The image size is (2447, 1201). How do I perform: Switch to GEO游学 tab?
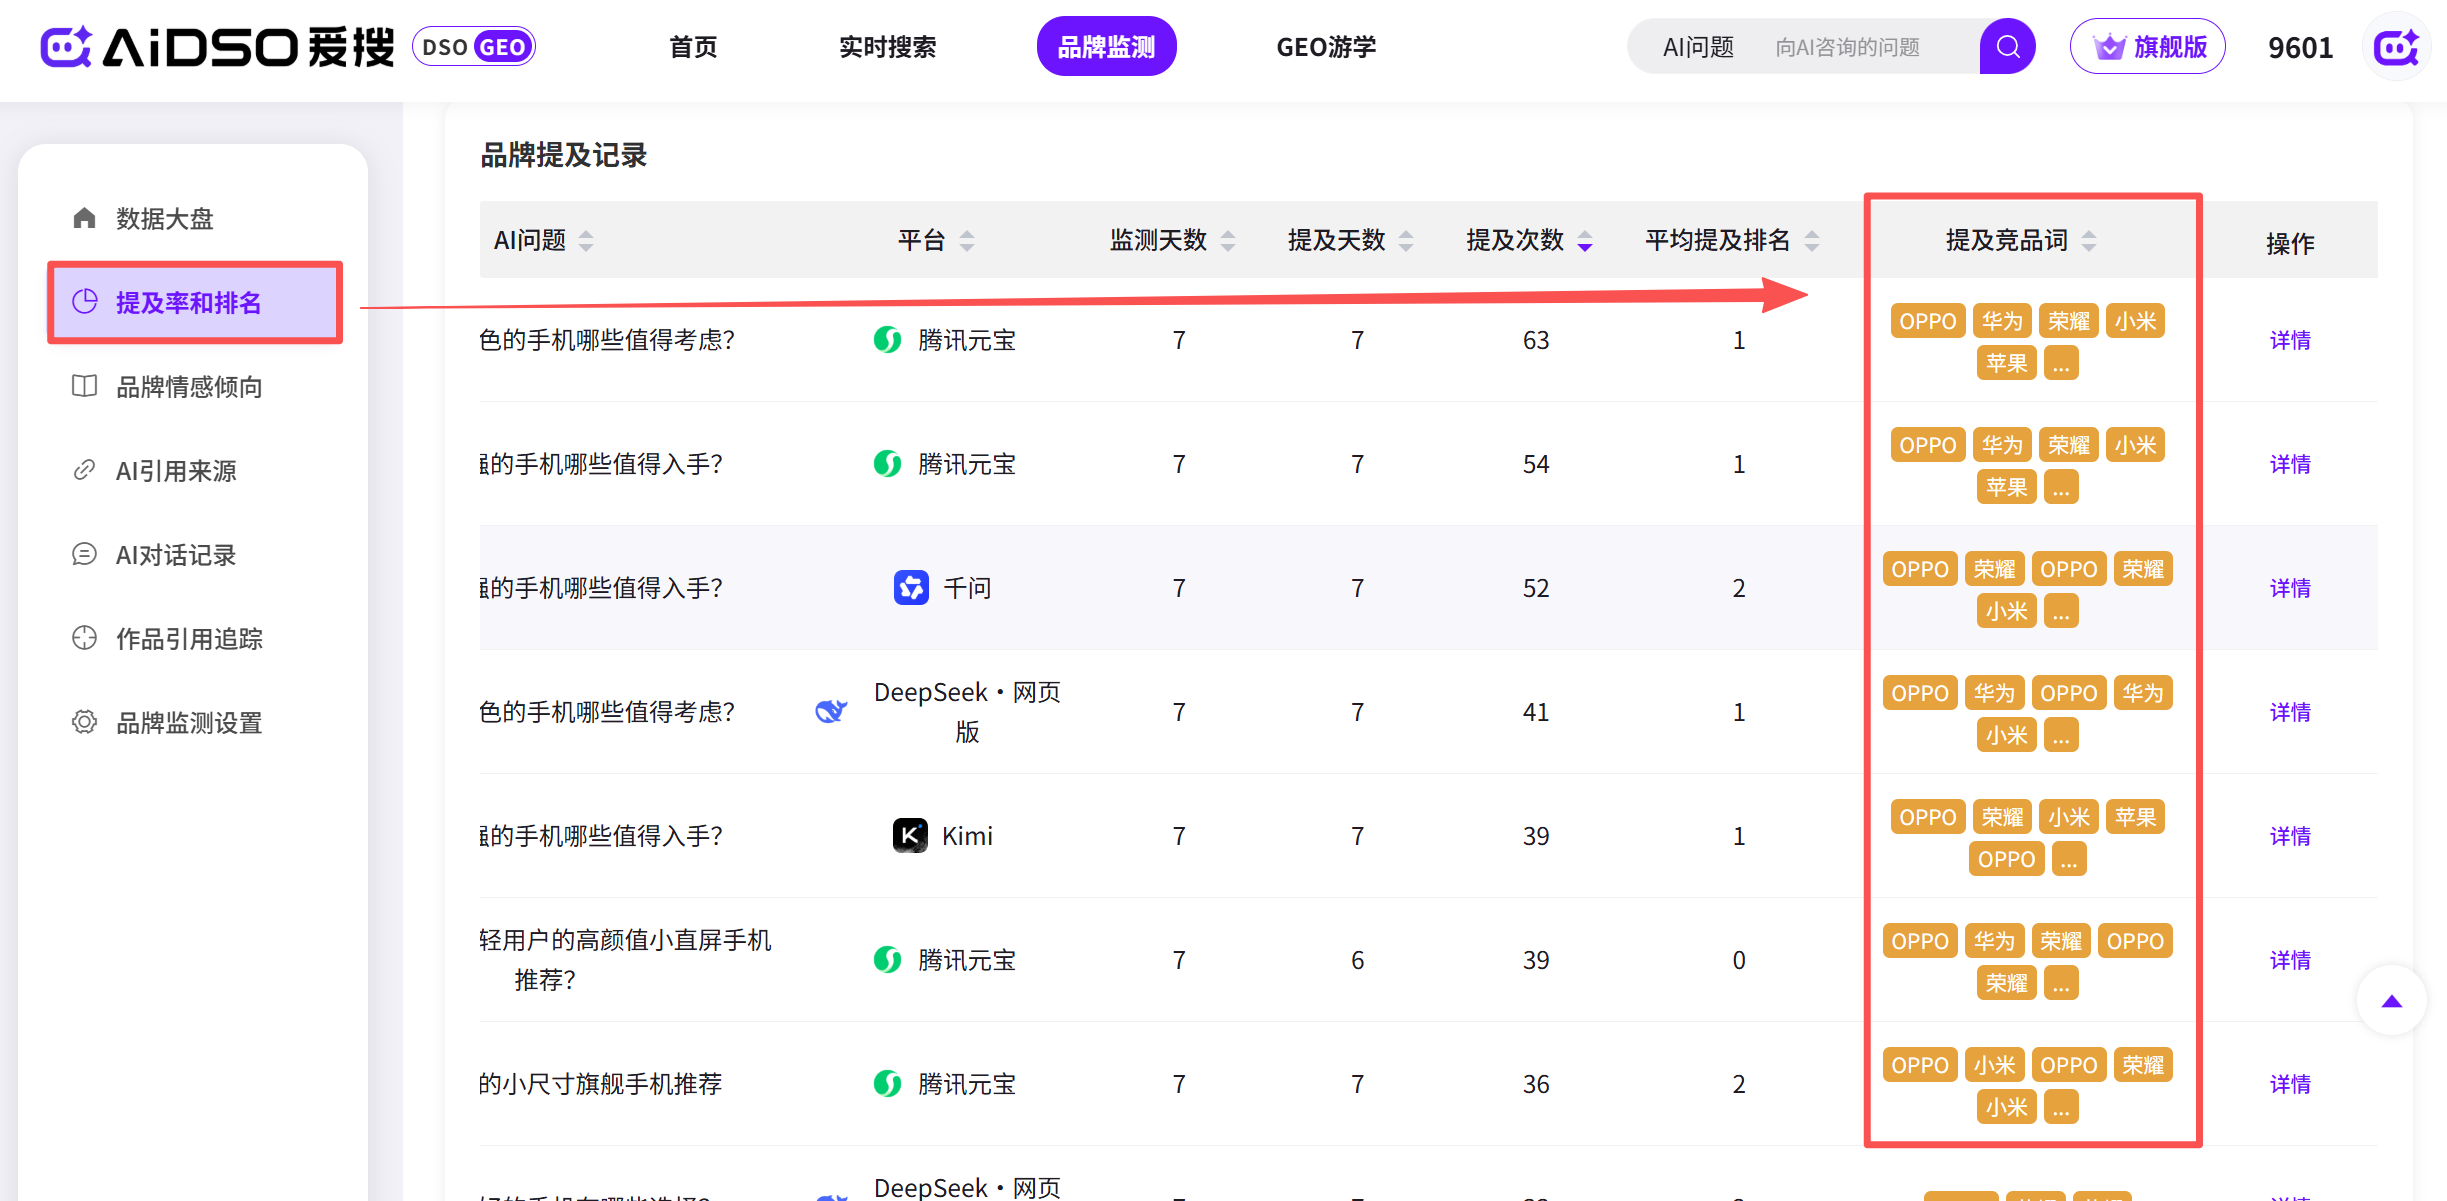tap(1325, 47)
